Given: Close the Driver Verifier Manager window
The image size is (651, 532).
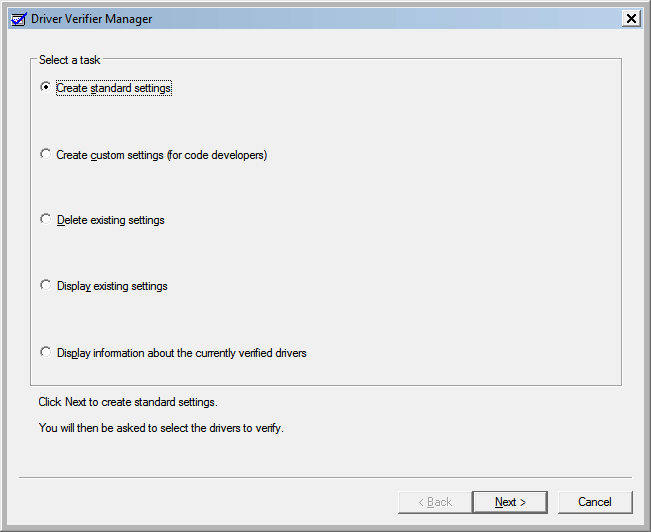Looking at the screenshot, I should (x=631, y=19).
